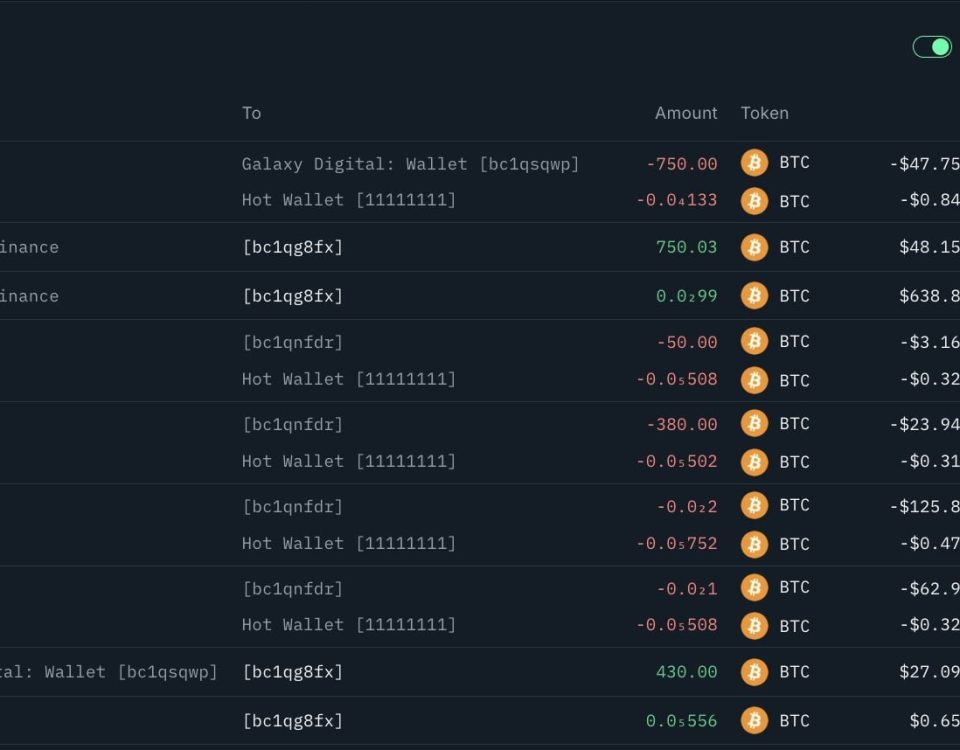Click the green amount 750.03
This screenshot has width=960, height=750.
tap(686, 247)
